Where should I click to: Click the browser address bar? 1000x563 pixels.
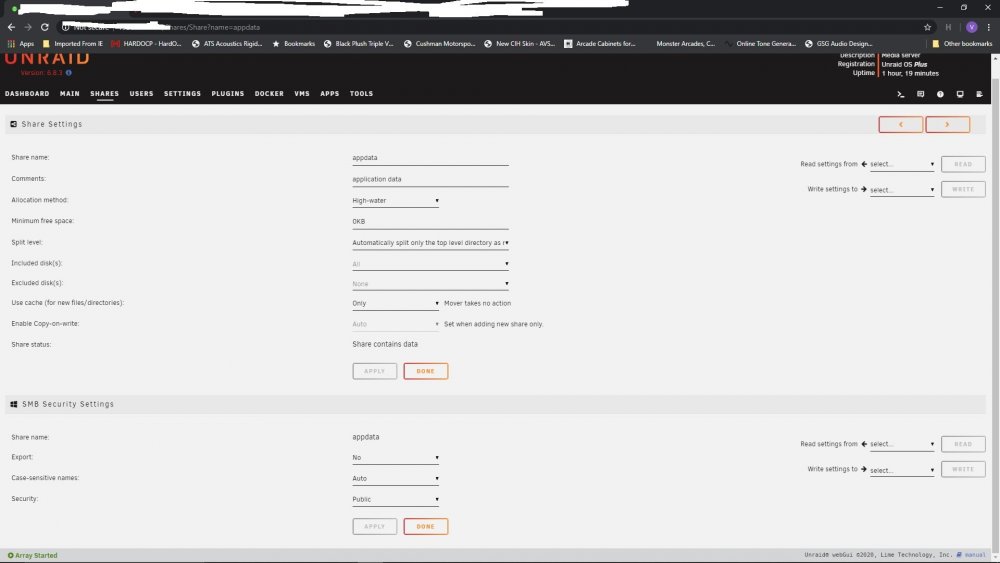pos(488,27)
